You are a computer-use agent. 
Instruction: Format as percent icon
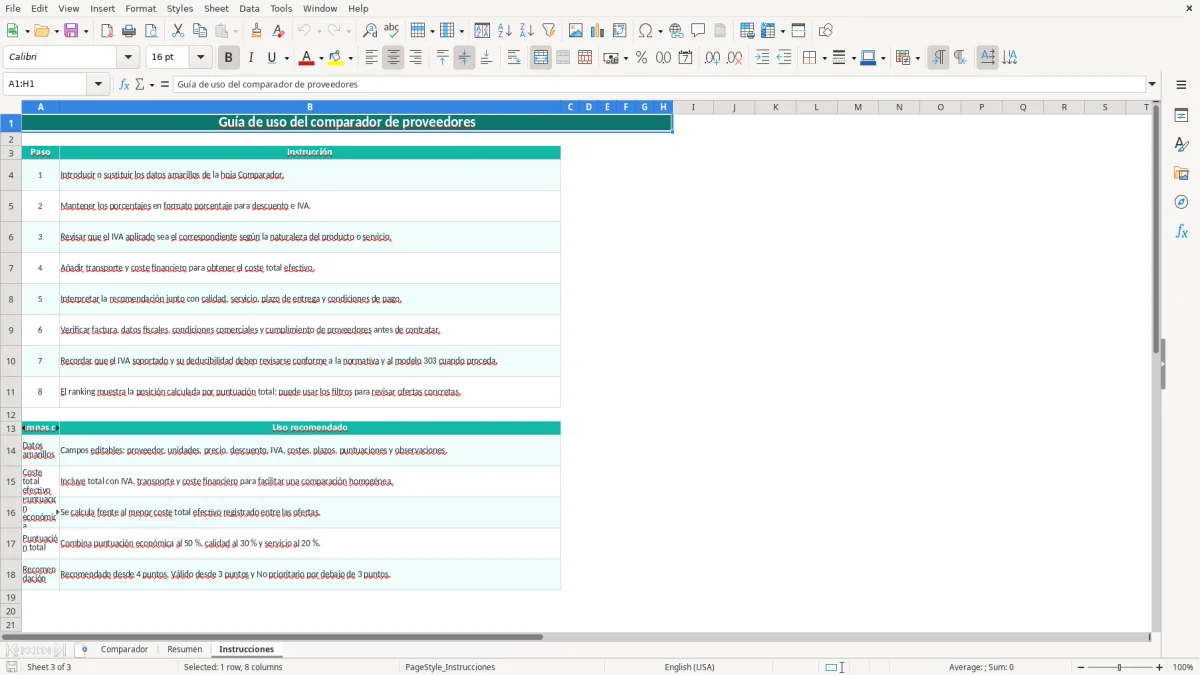pos(641,58)
